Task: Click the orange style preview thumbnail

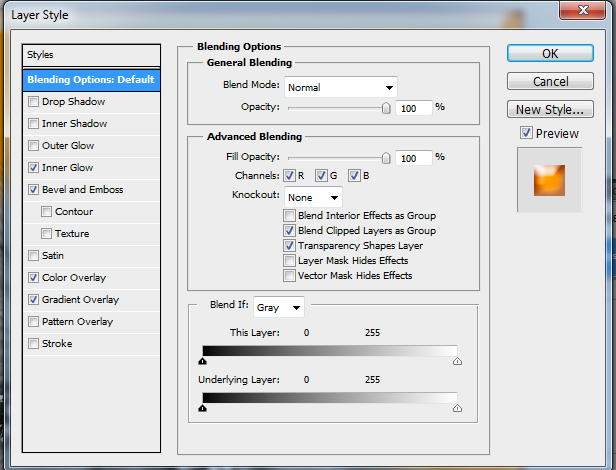Action: click(549, 179)
